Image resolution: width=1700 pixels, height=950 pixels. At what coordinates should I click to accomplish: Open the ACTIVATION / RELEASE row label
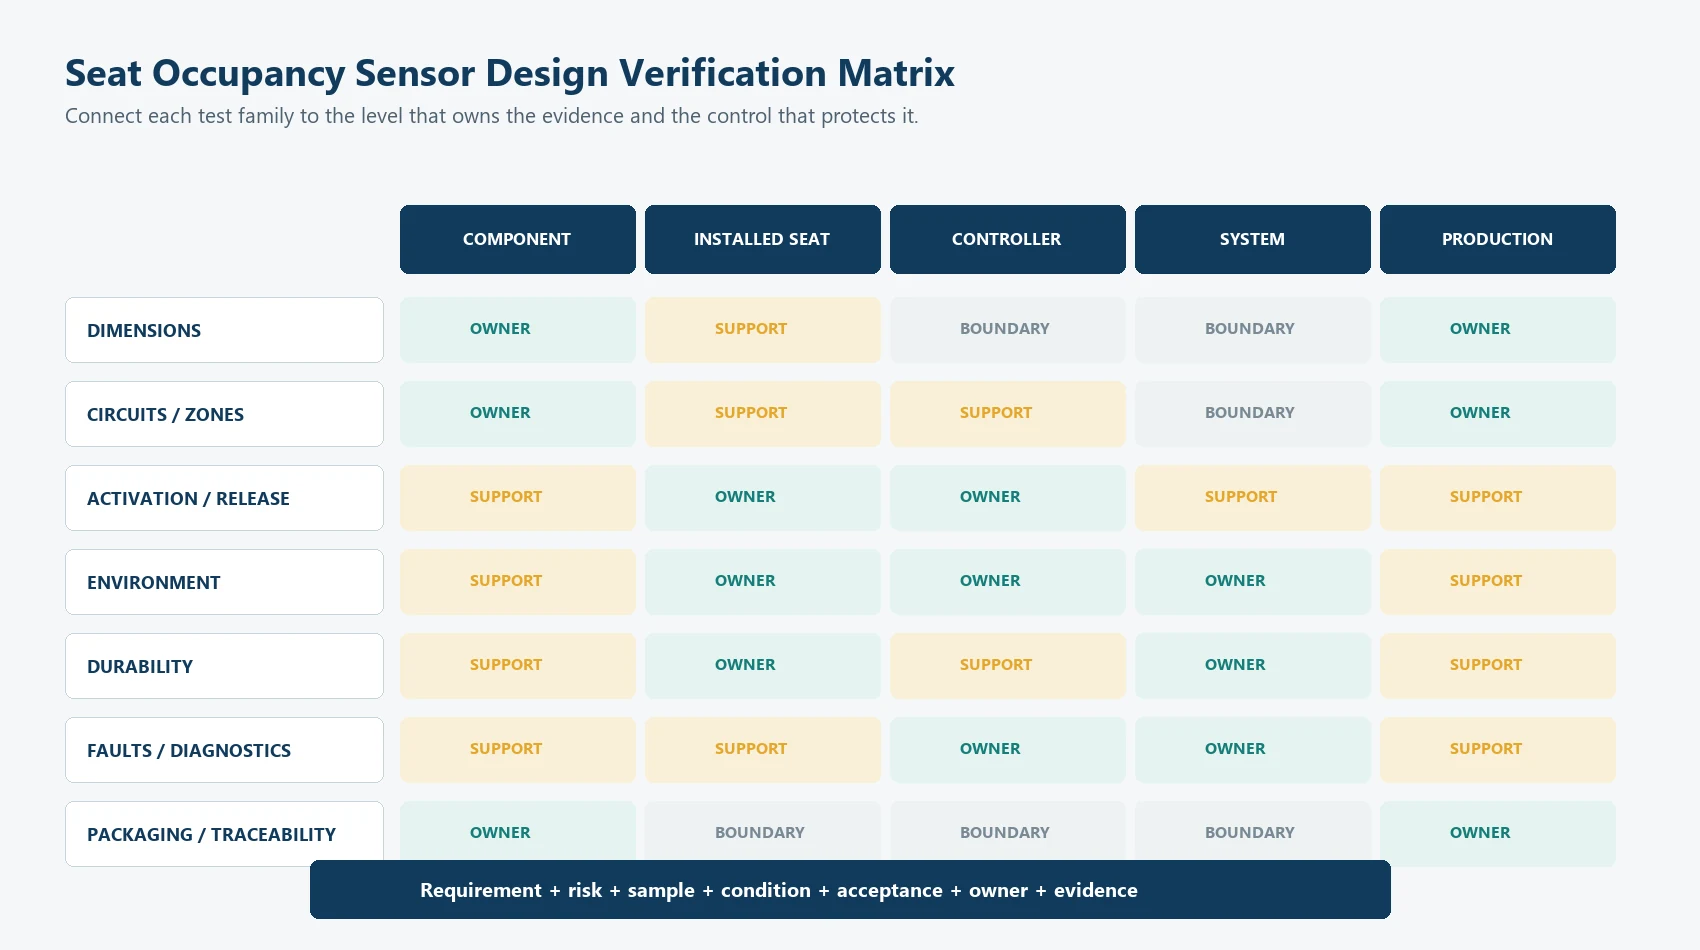[224, 498]
